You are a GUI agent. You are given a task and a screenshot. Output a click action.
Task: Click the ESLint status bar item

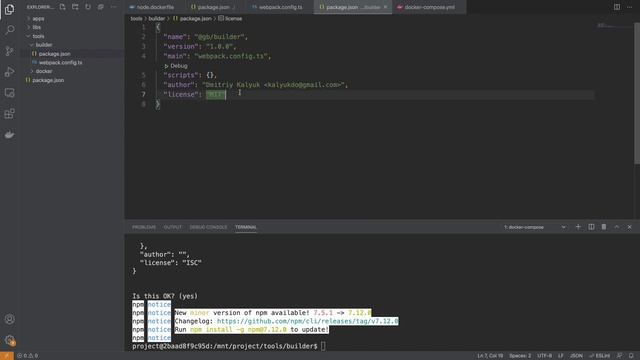[x=600, y=356]
